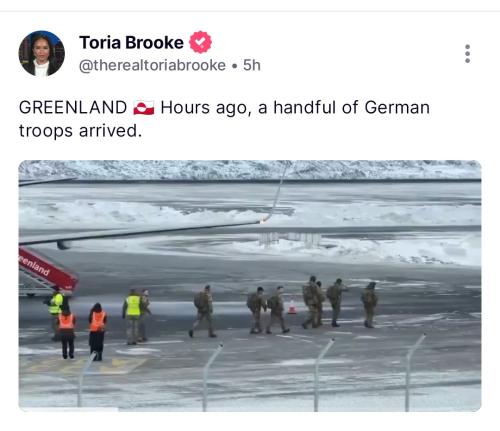The height and width of the screenshot is (431, 500).
Task: Click the orange traffic cone in the video
Action: [x=292, y=307]
